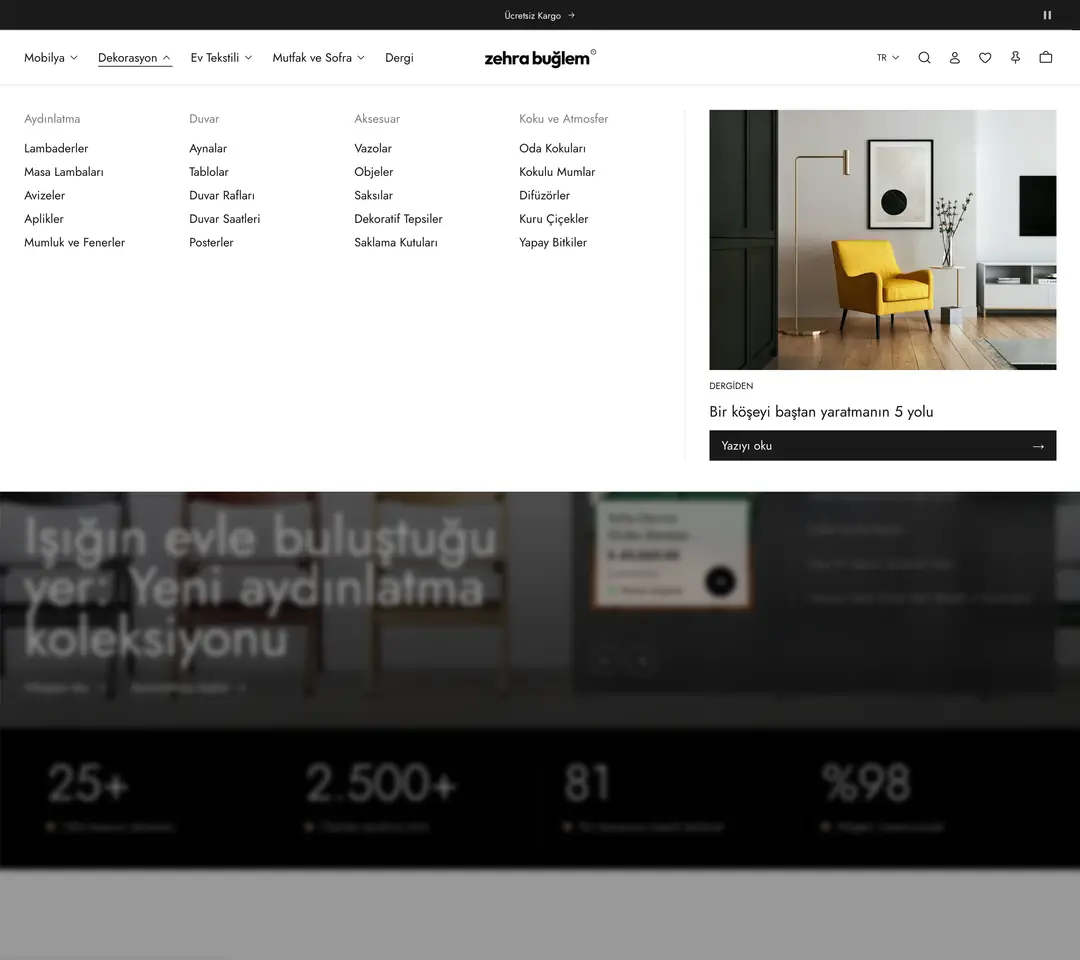Expand the Mobilya menu

(x=51, y=58)
